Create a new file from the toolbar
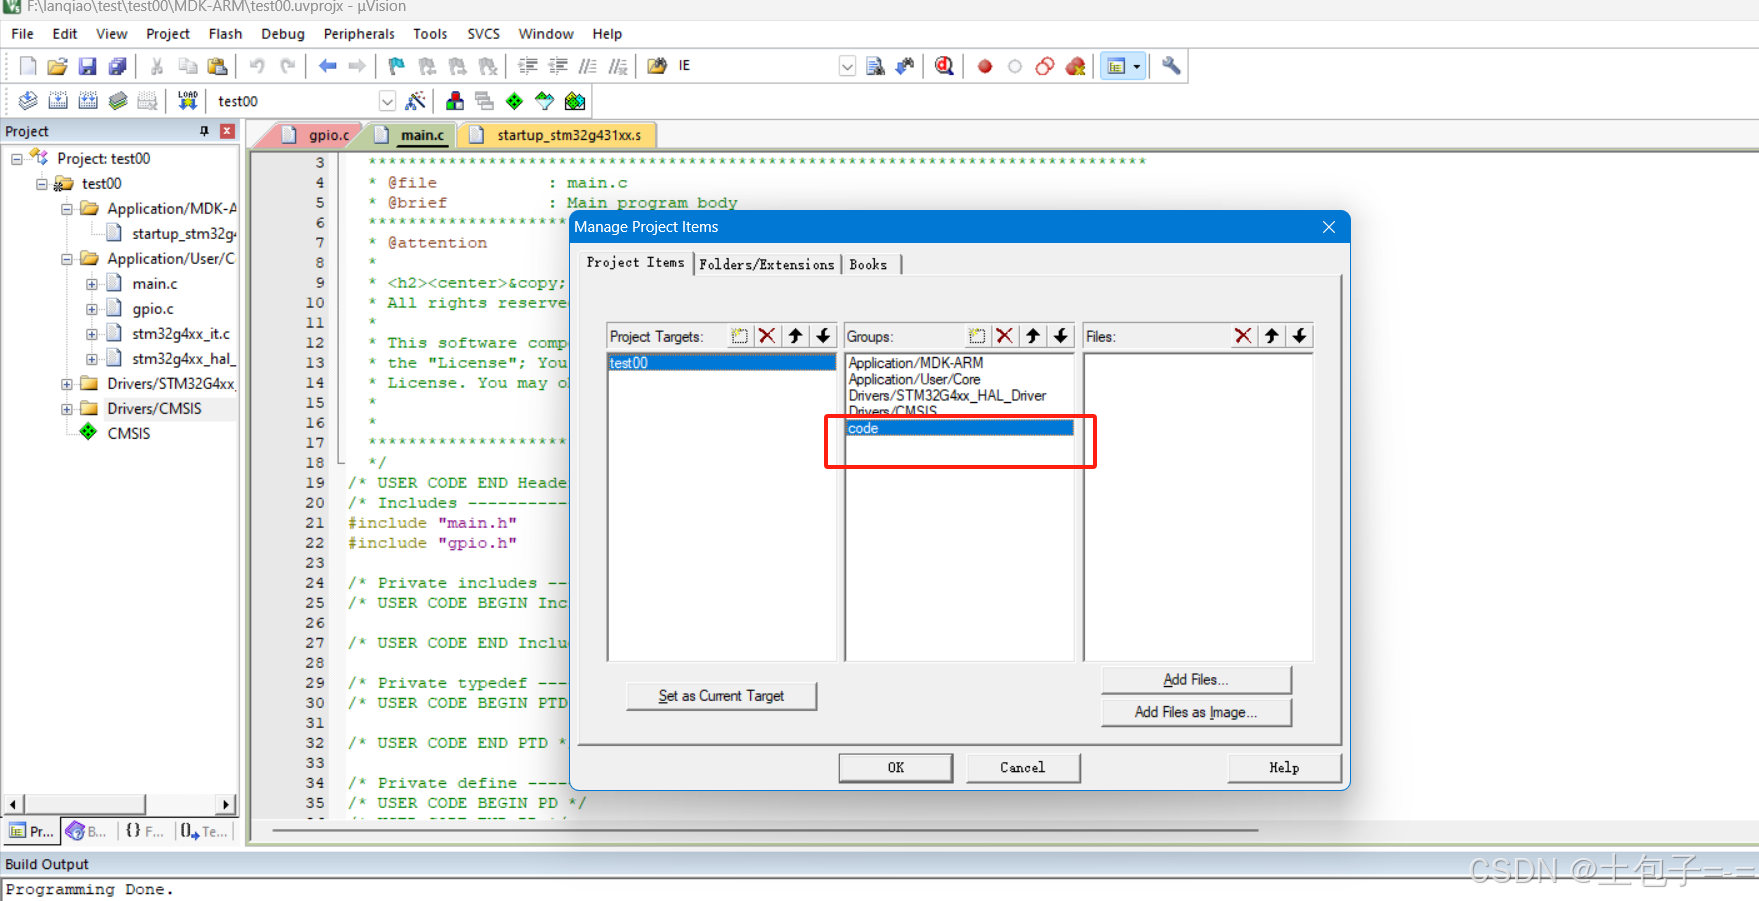 pyautogui.click(x=28, y=66)
